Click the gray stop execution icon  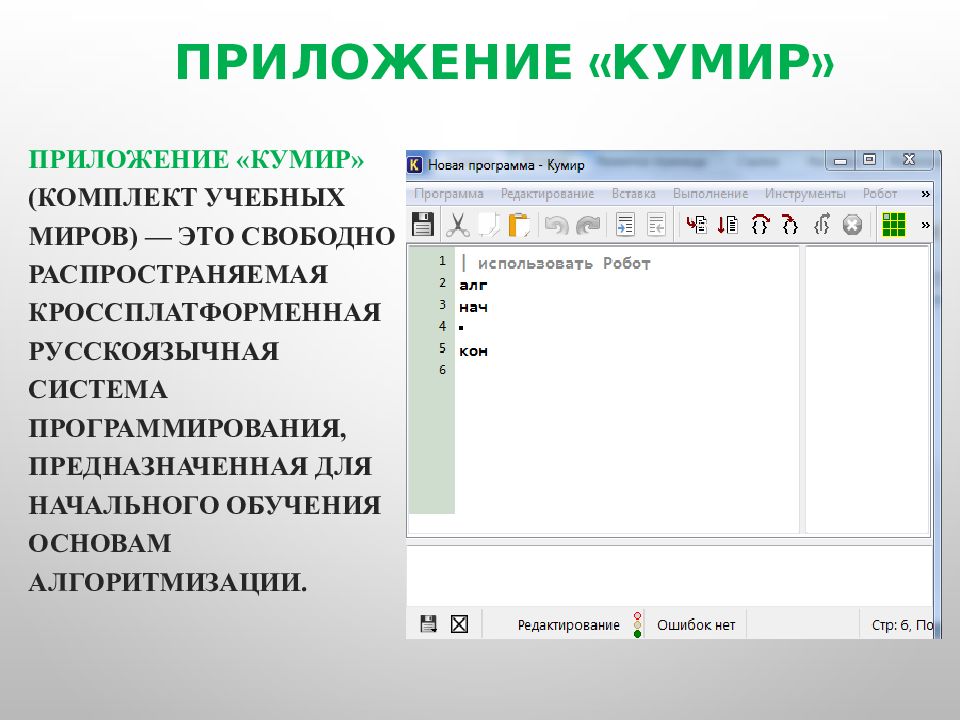pos(852,225)
